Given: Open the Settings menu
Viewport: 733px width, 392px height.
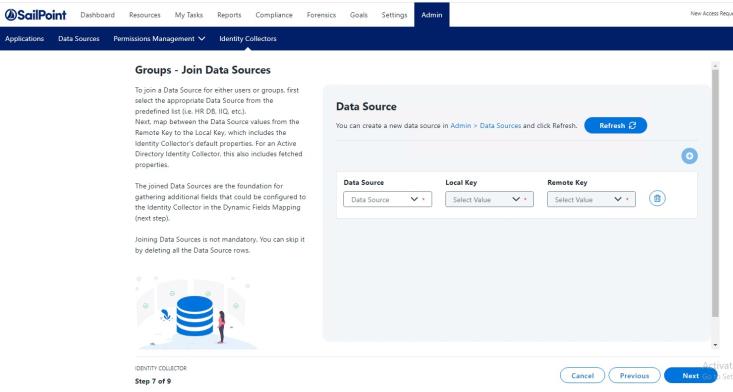Looking at the screenshot, I should click(x=394, y=15).
